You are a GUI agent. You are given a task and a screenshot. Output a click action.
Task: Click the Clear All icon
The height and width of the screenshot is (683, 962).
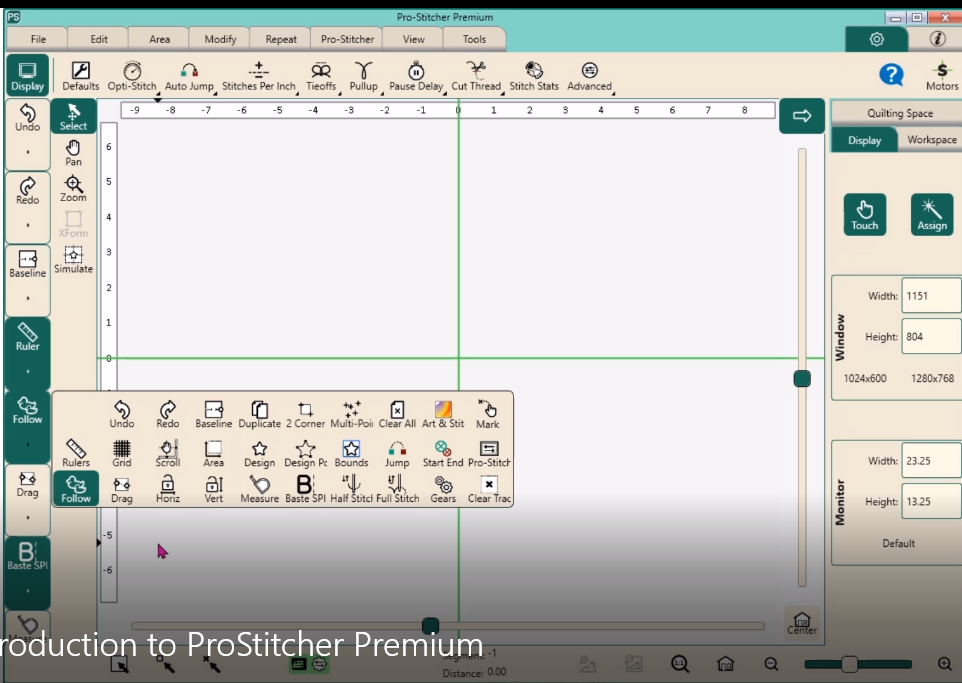[x=397, y=414]
